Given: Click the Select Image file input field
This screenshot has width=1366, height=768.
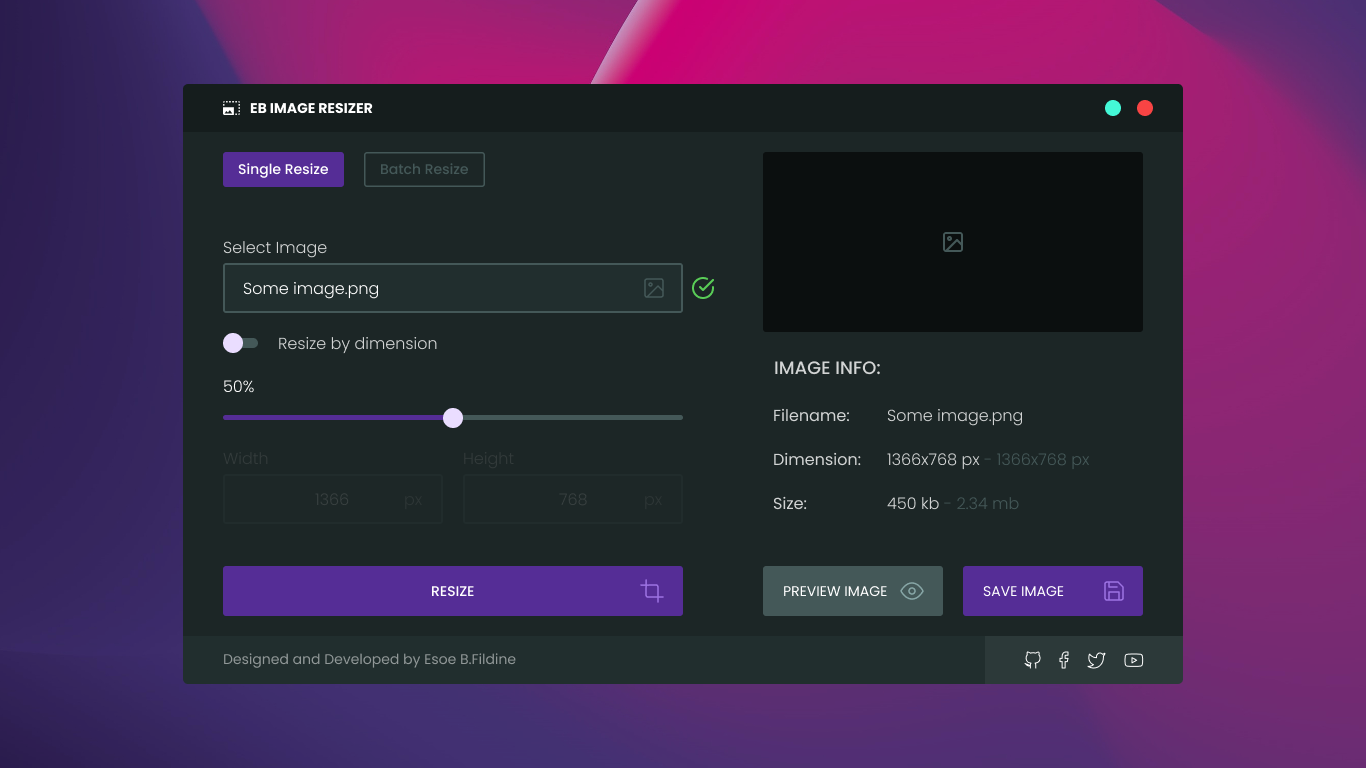Looking at the screenshot, I should [x=453, y=288].
